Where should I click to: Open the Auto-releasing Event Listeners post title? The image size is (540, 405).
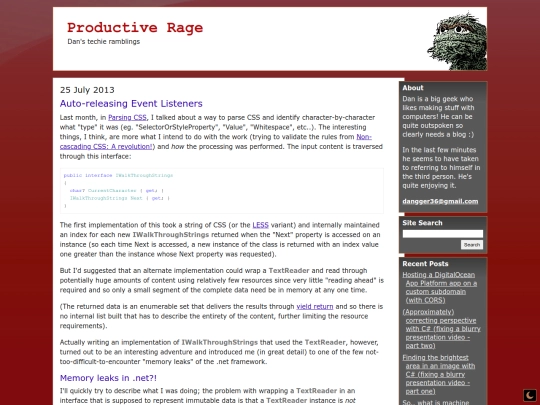pos(131,104)
